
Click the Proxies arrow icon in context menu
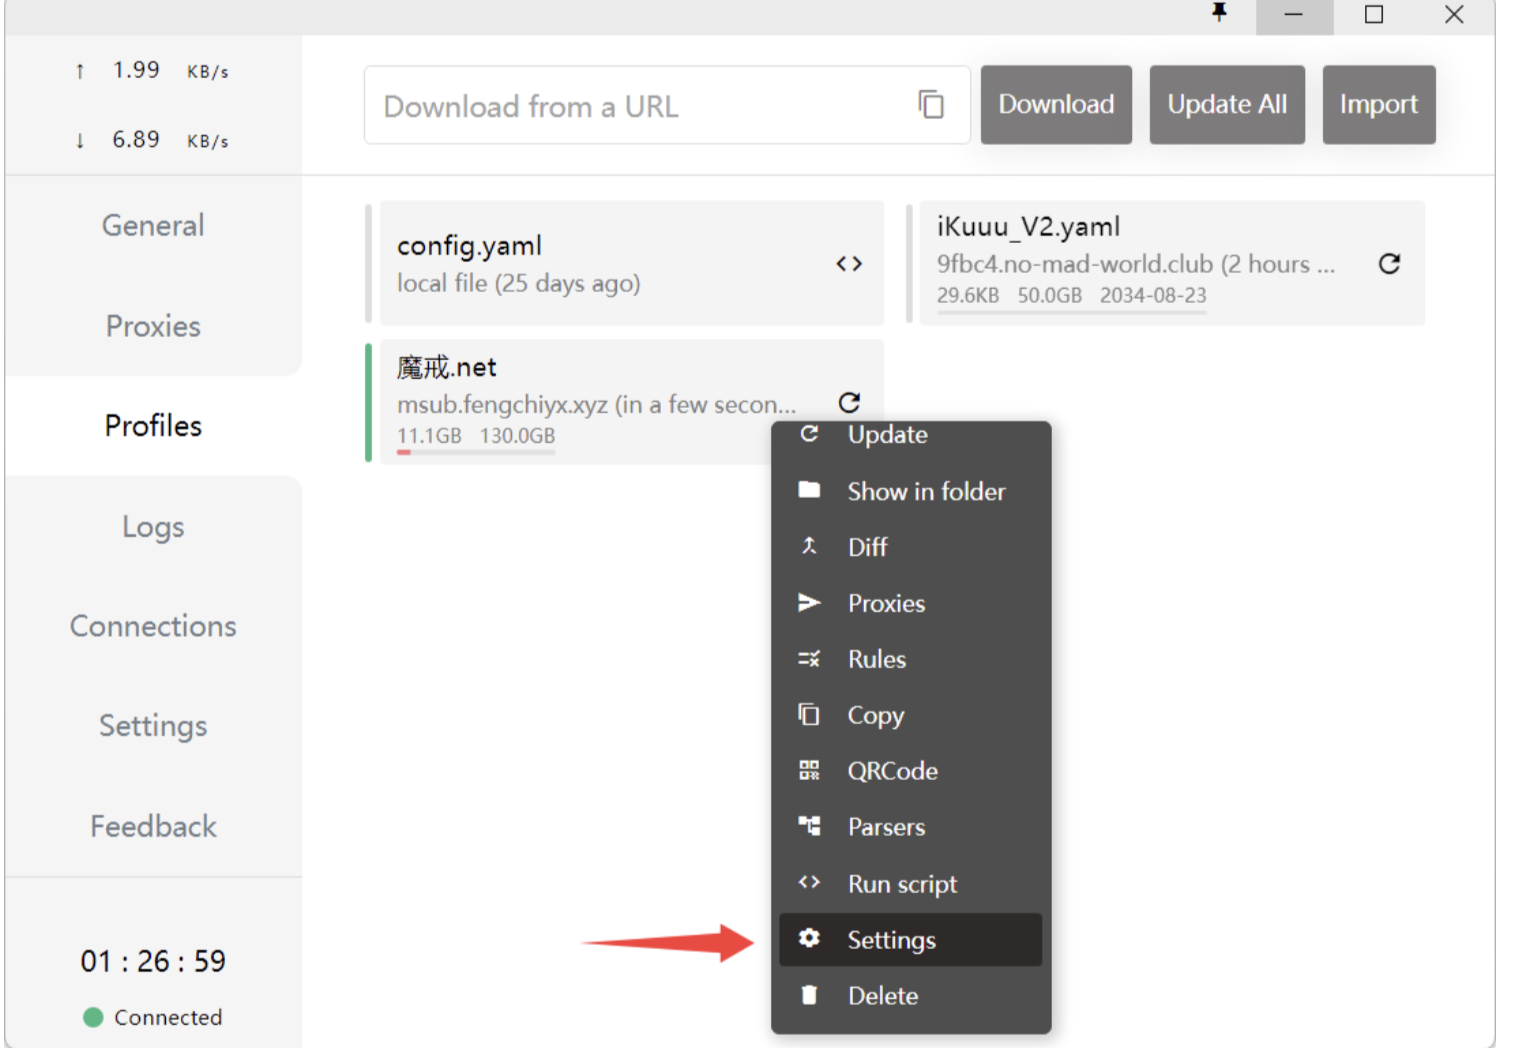809,602
